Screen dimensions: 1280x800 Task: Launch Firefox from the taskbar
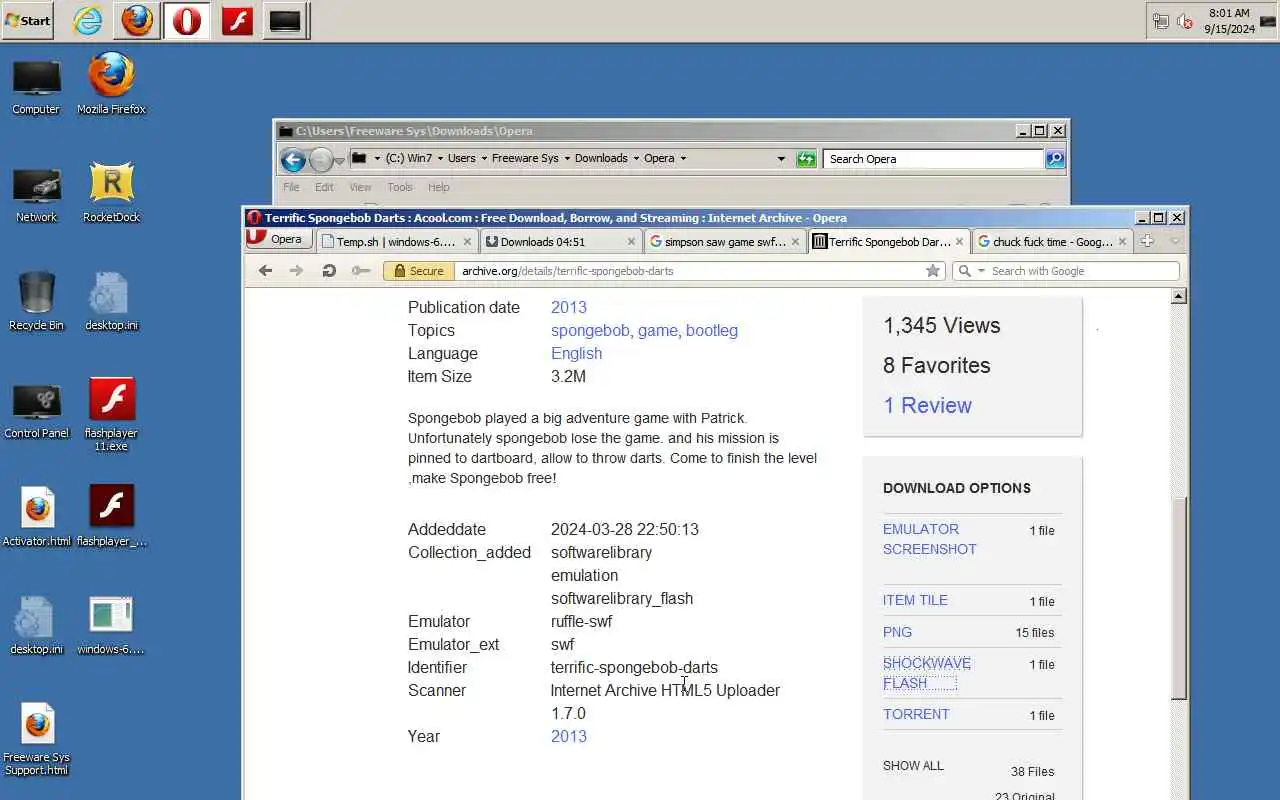coord(137,20)
